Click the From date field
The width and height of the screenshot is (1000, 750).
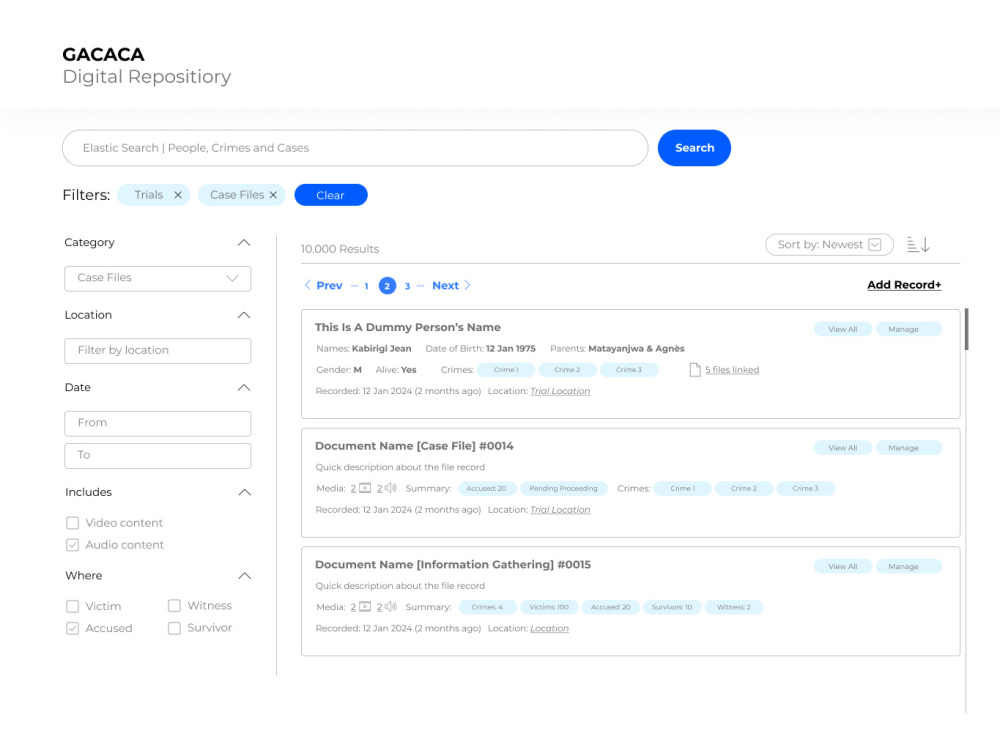pos(158,423)
